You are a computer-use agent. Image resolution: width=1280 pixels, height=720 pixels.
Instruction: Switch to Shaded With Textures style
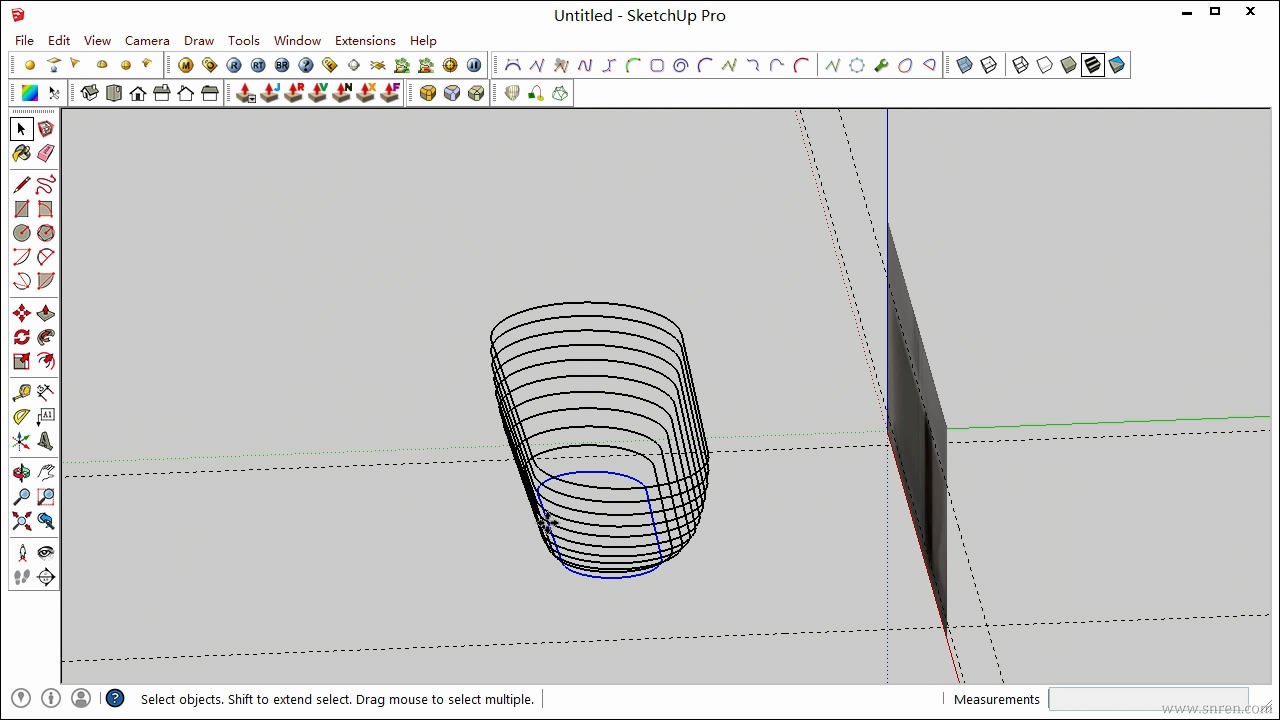pos(1093,65)
